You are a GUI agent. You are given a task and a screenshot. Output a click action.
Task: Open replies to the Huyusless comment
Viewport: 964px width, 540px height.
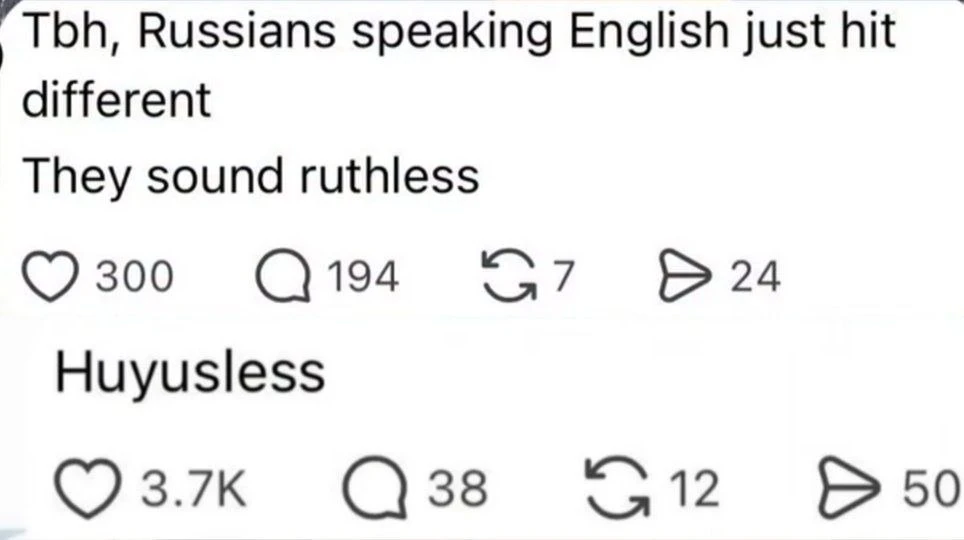[x=375, y=488]
